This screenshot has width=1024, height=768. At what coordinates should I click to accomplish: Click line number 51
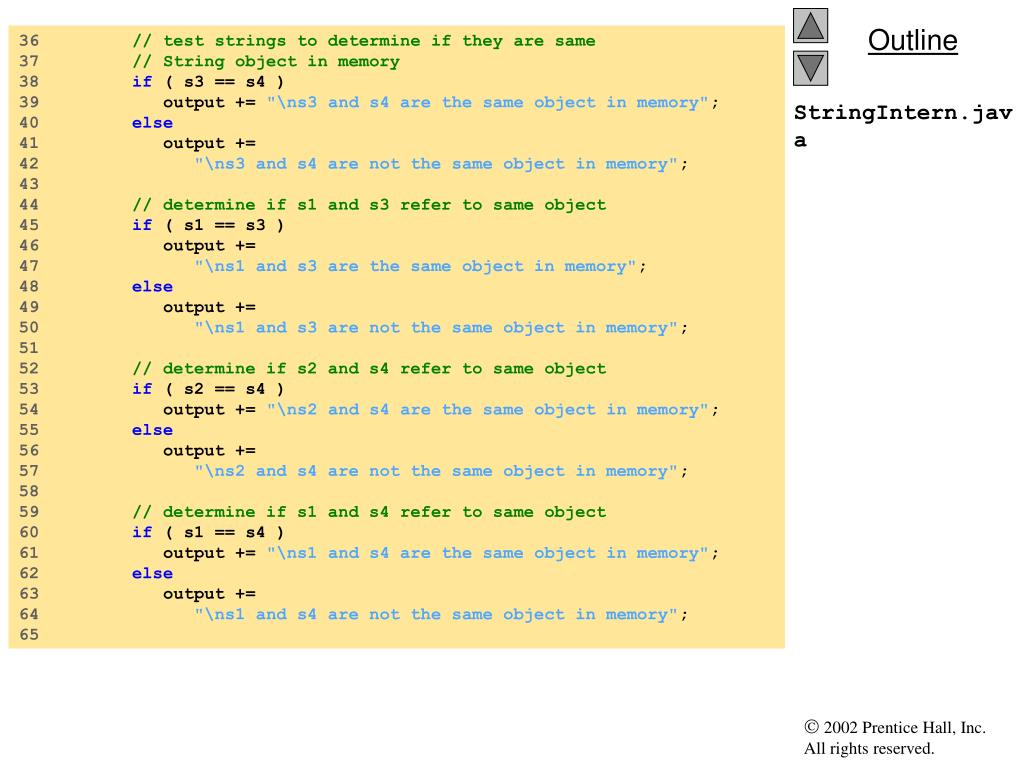29,348
